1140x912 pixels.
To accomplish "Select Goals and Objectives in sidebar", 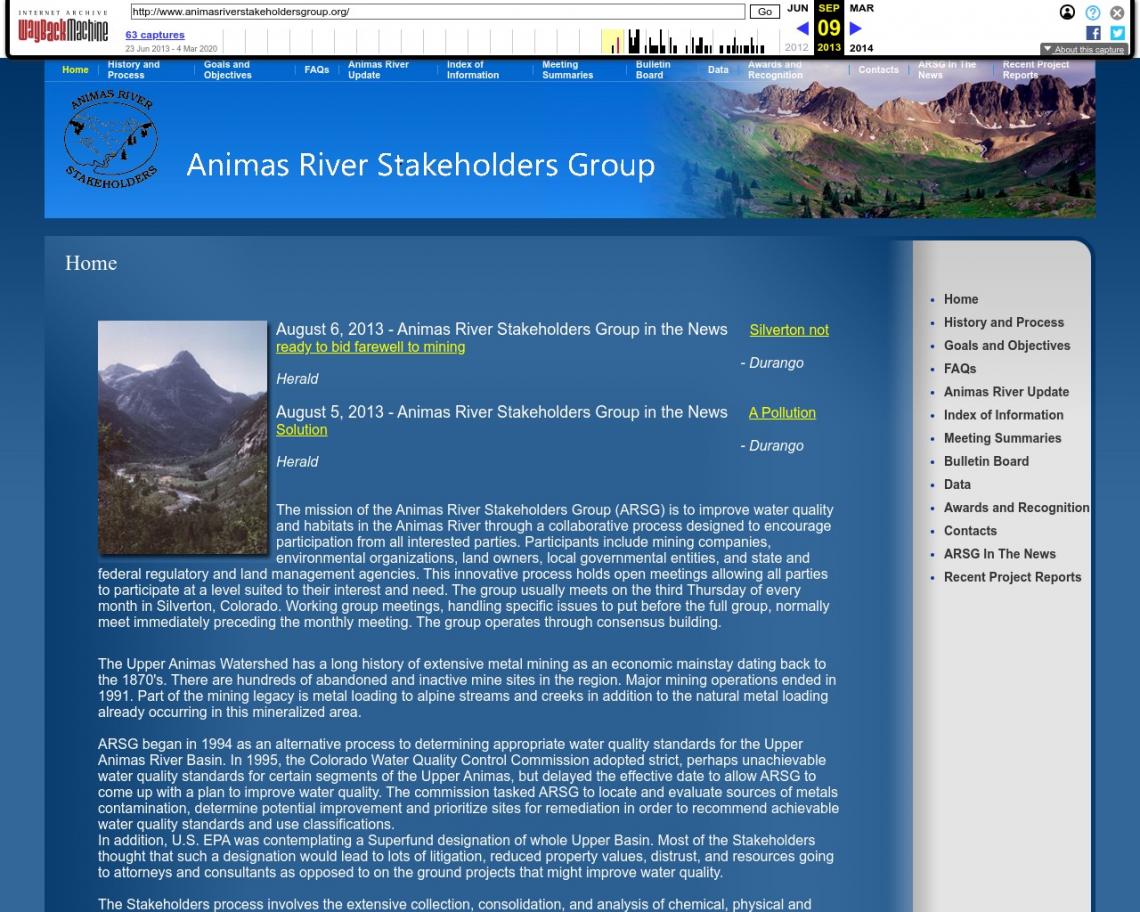I will click(x=1007, y=345).
